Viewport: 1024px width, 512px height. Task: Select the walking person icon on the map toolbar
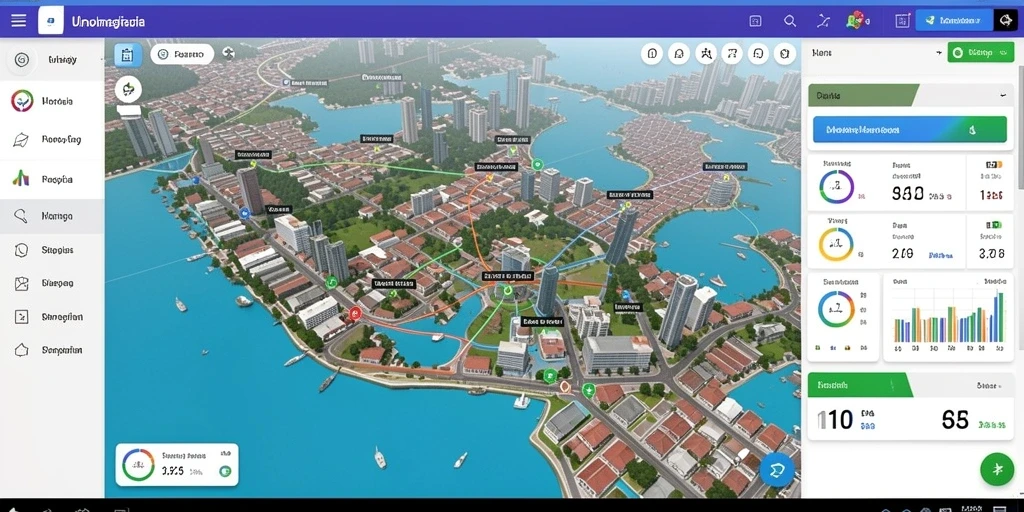[x=705, y=54]
